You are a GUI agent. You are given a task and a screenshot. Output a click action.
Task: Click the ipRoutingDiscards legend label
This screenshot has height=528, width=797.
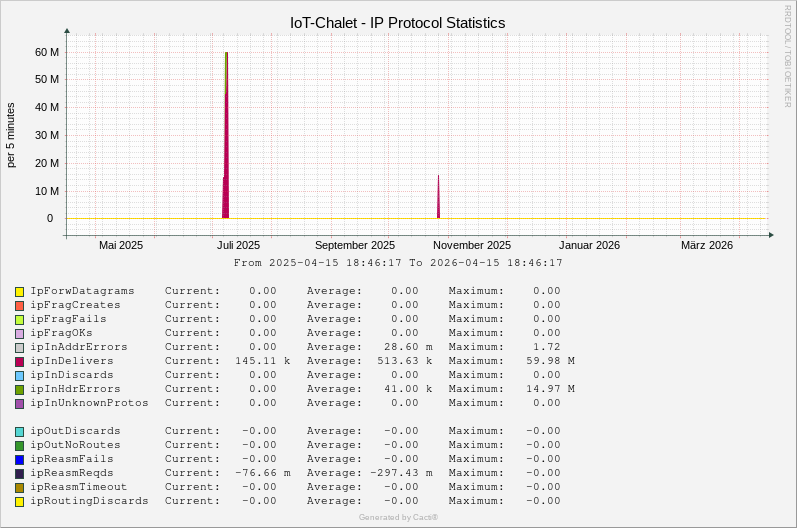coord(89,501)
